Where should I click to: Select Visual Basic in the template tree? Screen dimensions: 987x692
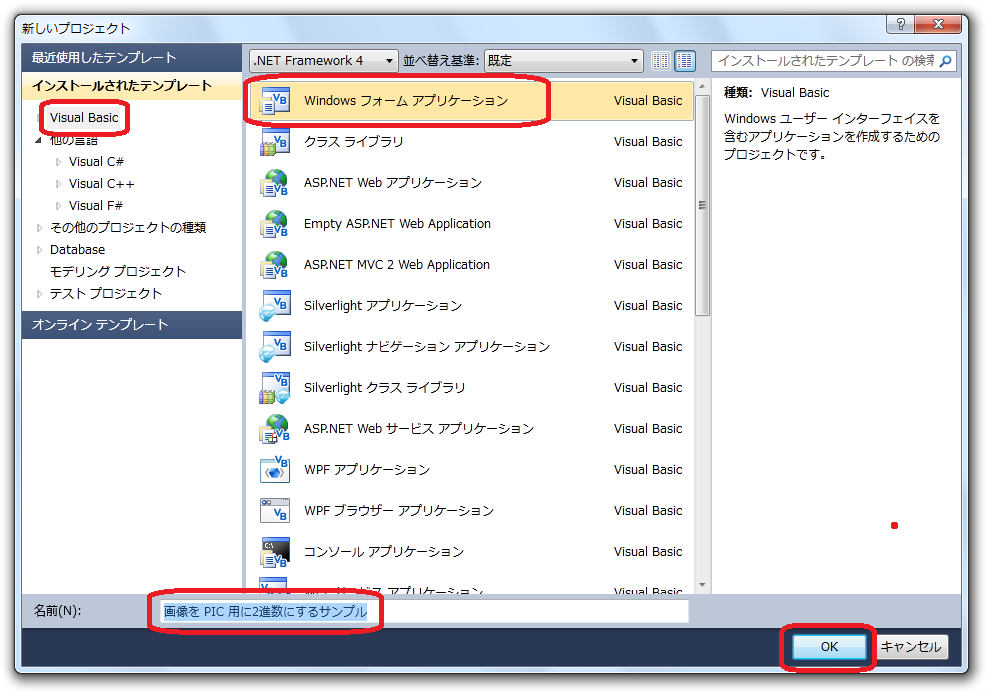pos(84,118)
